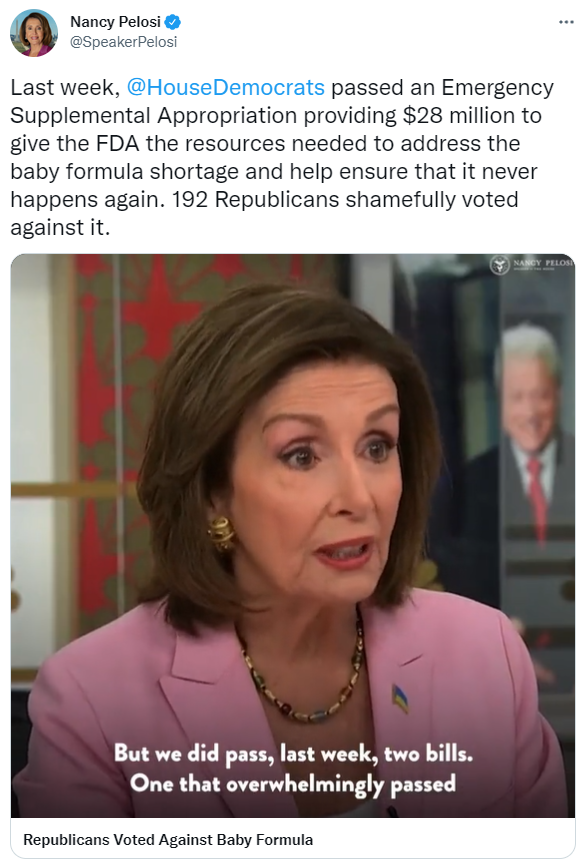Play the embedded Pelosi video

[292, 536]
